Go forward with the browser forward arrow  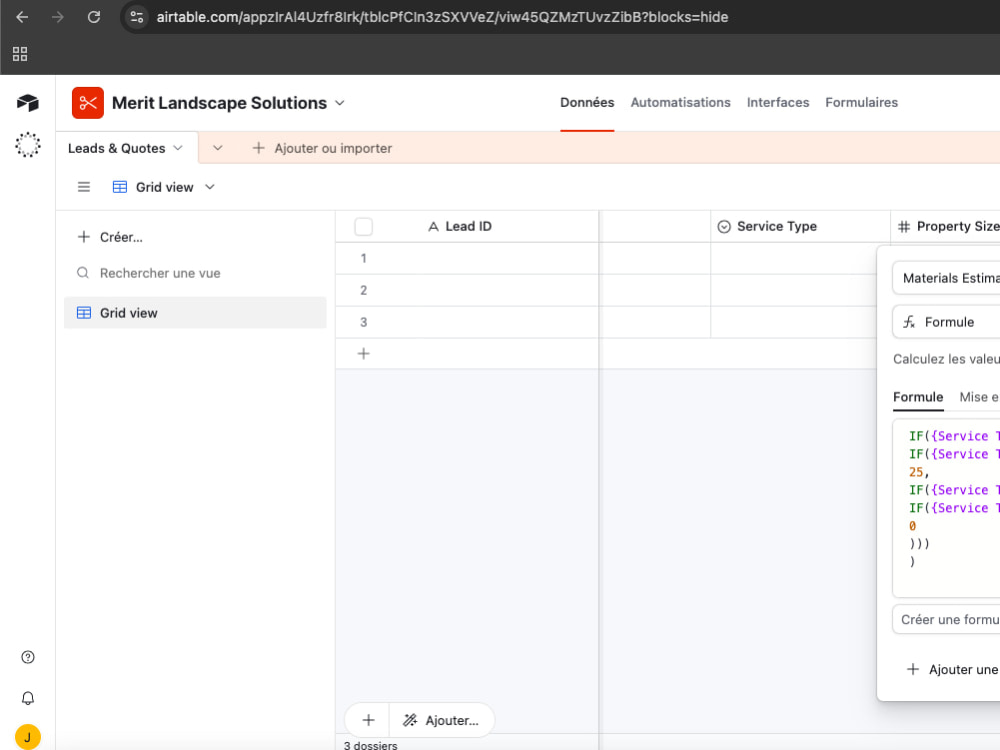58,17
